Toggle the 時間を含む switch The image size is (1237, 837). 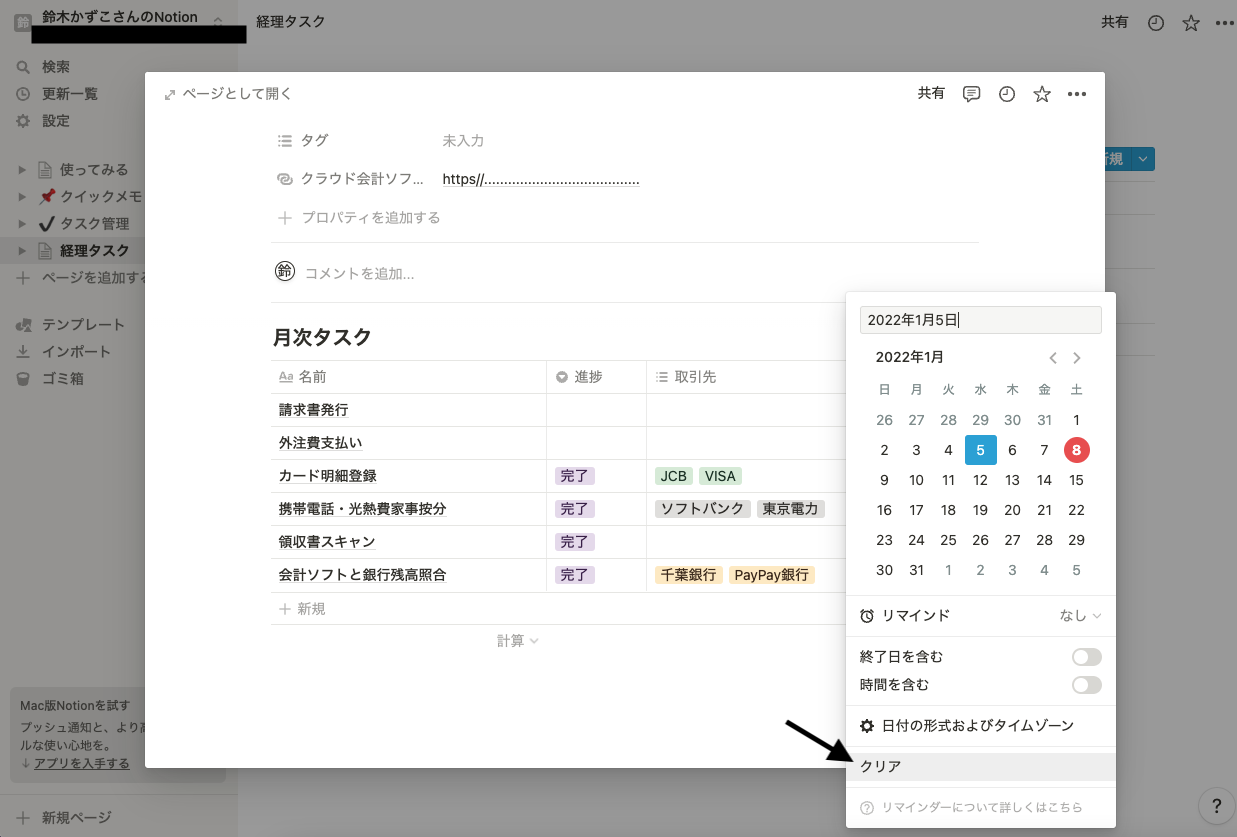pos(1086,685)
